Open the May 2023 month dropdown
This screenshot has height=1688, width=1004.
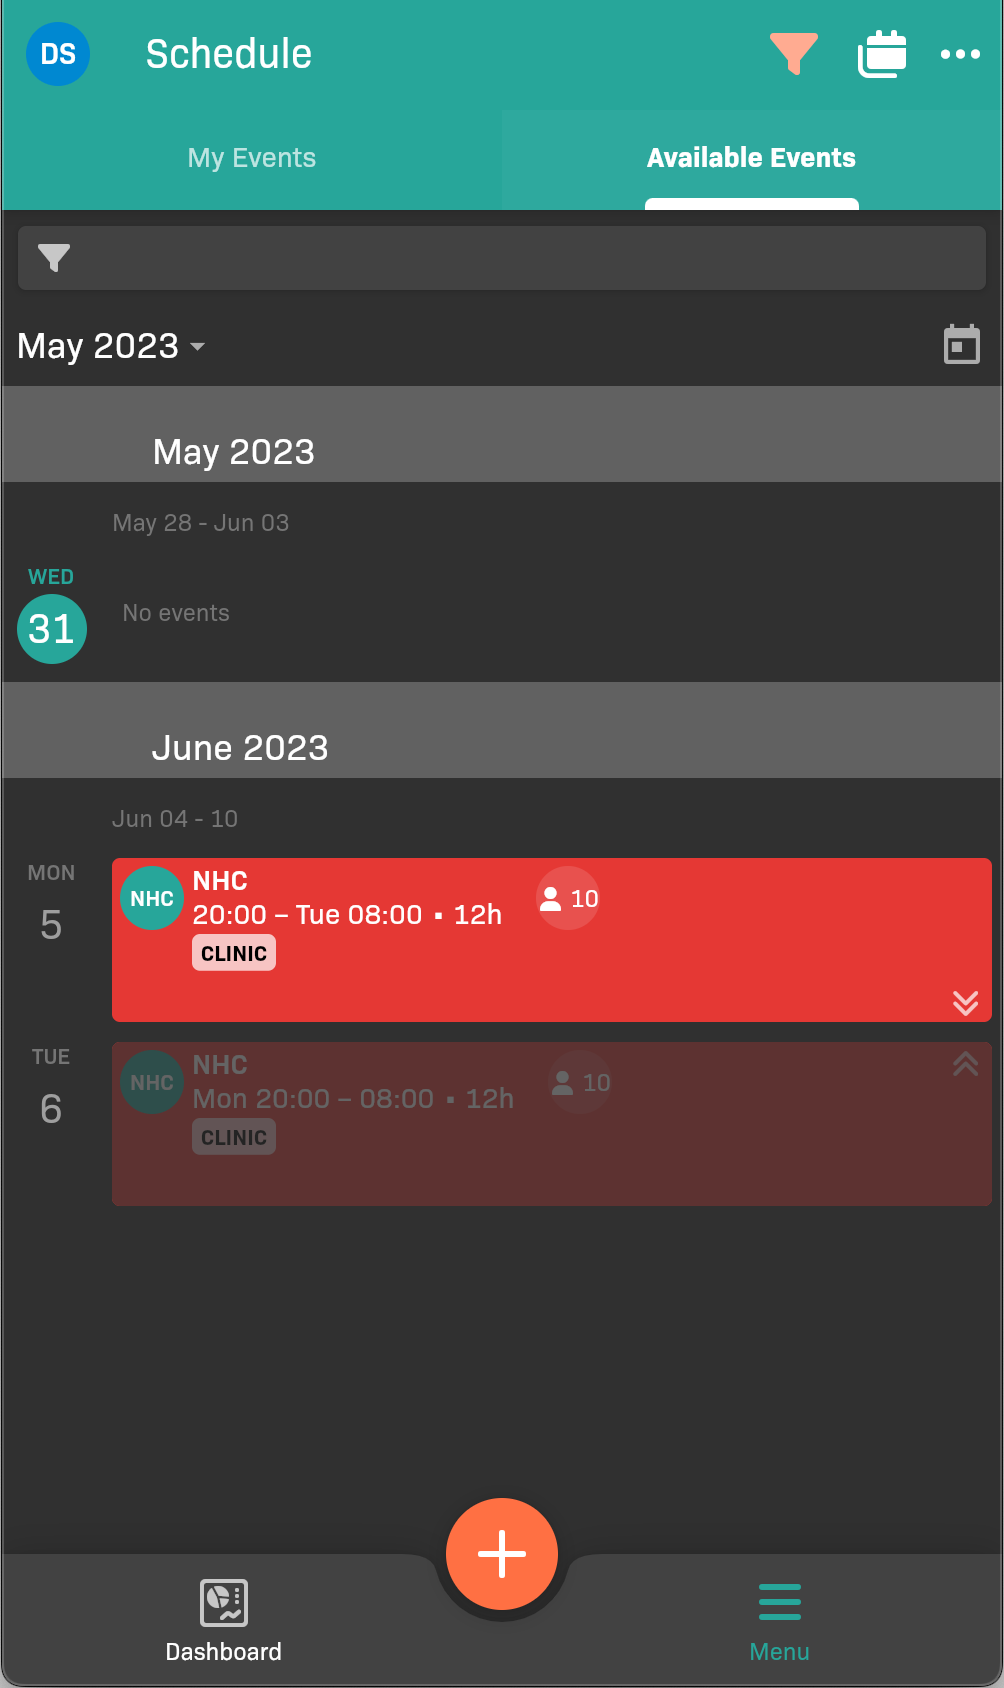click(112, 346)
